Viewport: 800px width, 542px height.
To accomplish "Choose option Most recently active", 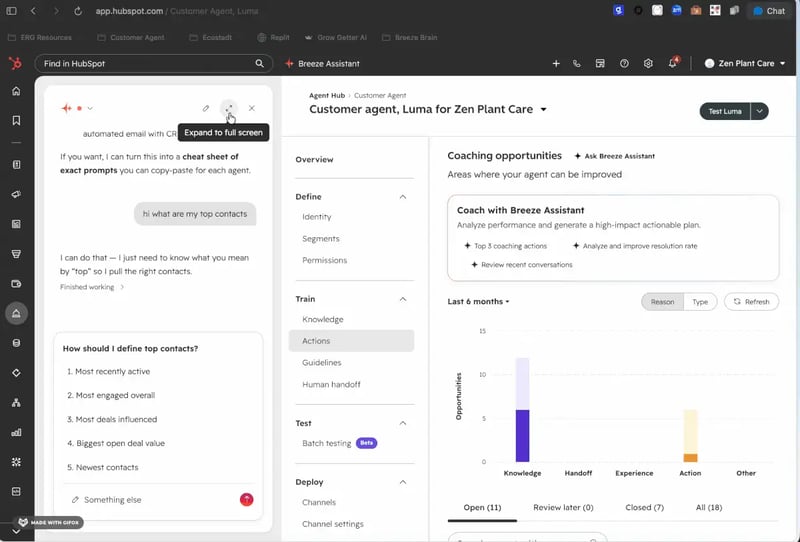I will [x=108, y=372].
